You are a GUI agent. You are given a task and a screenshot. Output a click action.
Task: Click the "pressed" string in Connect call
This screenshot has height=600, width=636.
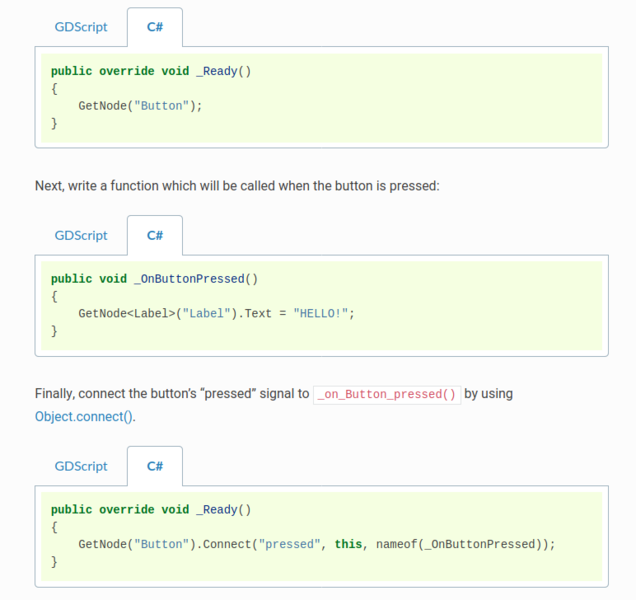[290, 544]
